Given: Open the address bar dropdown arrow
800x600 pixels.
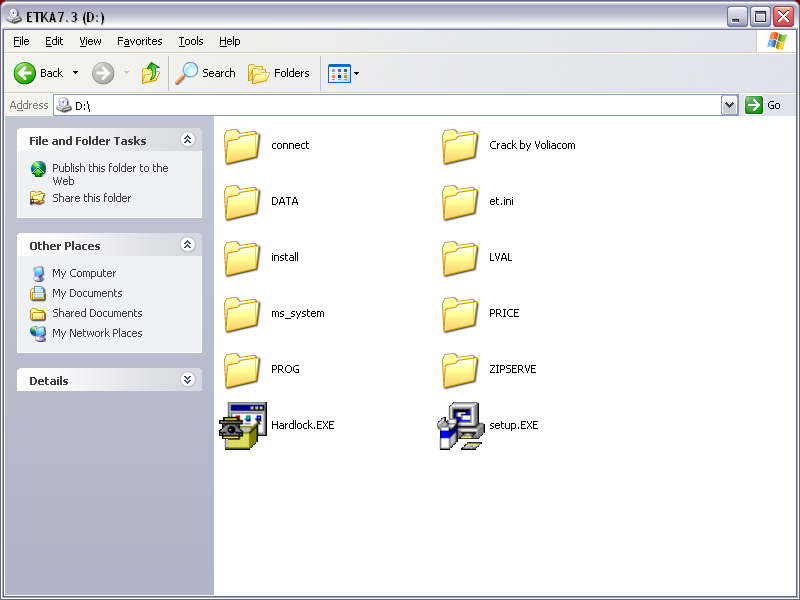Looking at the screenshot, I should (729, 105).
